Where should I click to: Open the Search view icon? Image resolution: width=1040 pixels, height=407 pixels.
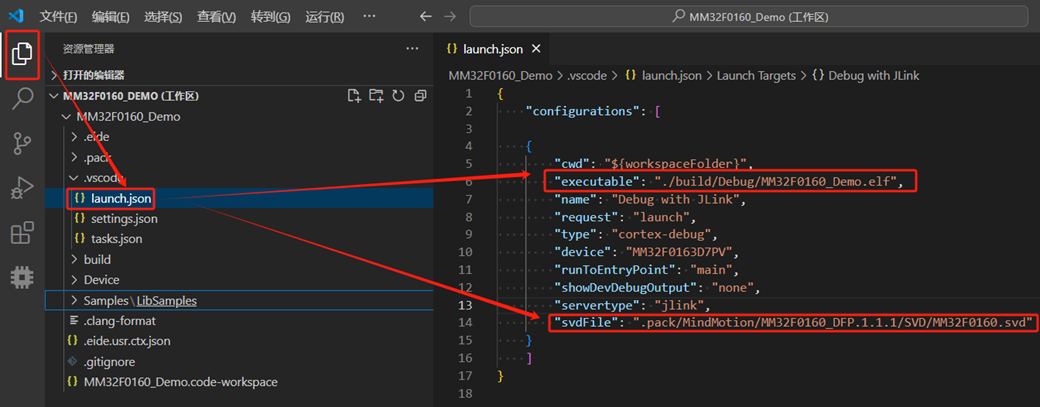[x=21, y=99]
